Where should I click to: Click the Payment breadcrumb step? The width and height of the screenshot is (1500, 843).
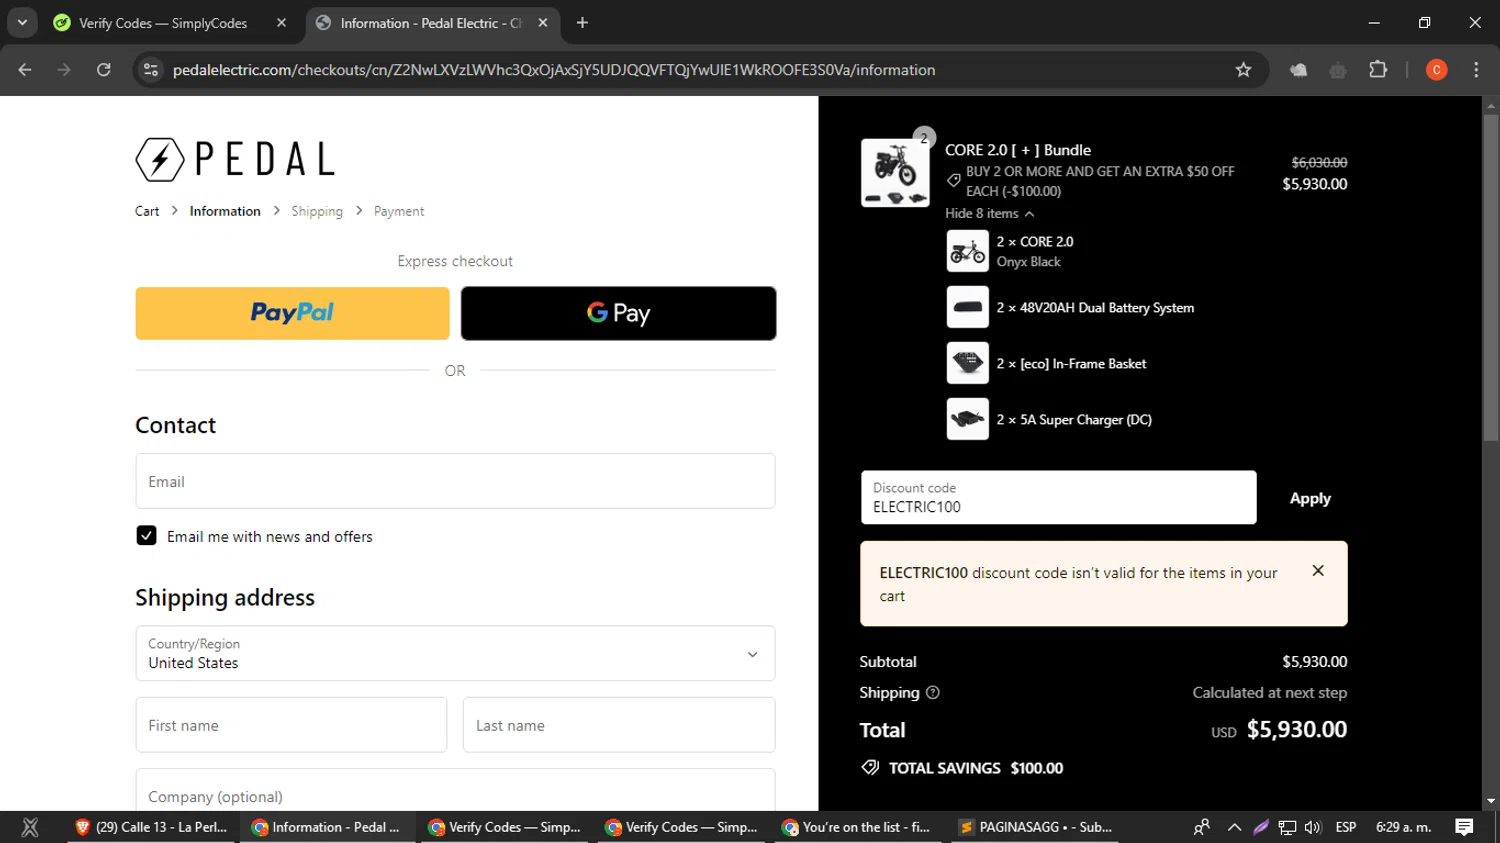(x=399, y=211)
